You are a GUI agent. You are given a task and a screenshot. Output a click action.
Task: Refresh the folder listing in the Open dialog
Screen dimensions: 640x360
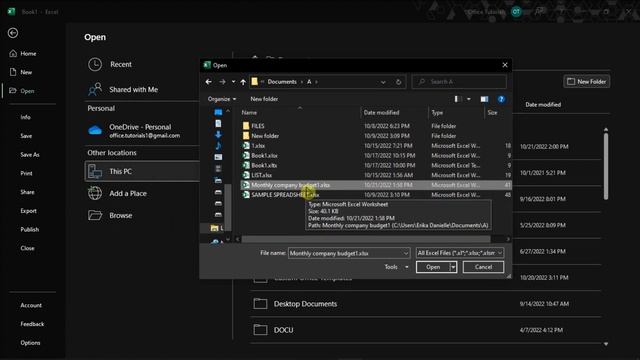coord(398,82)
